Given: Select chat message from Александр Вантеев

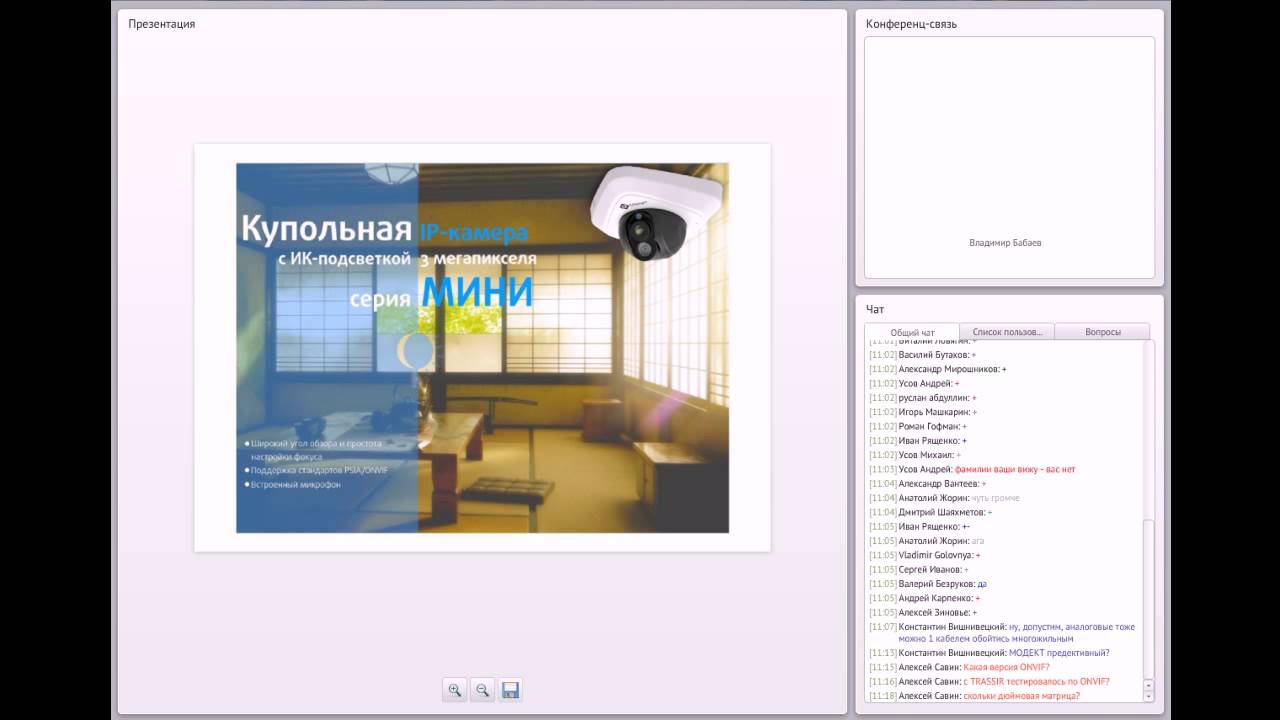Looking at the screenshot, I should tap(927, 483).
